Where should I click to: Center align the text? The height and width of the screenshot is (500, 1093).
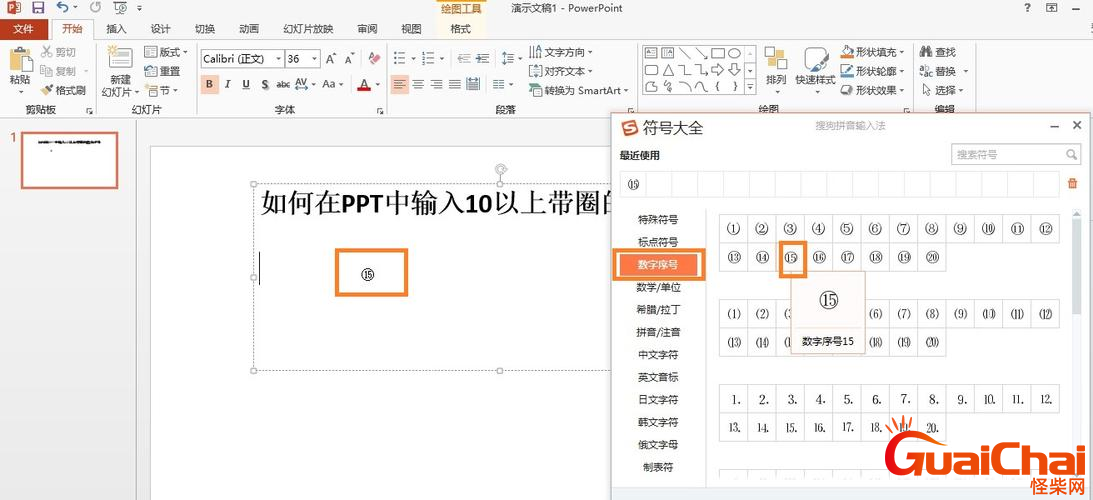(418, 84)
